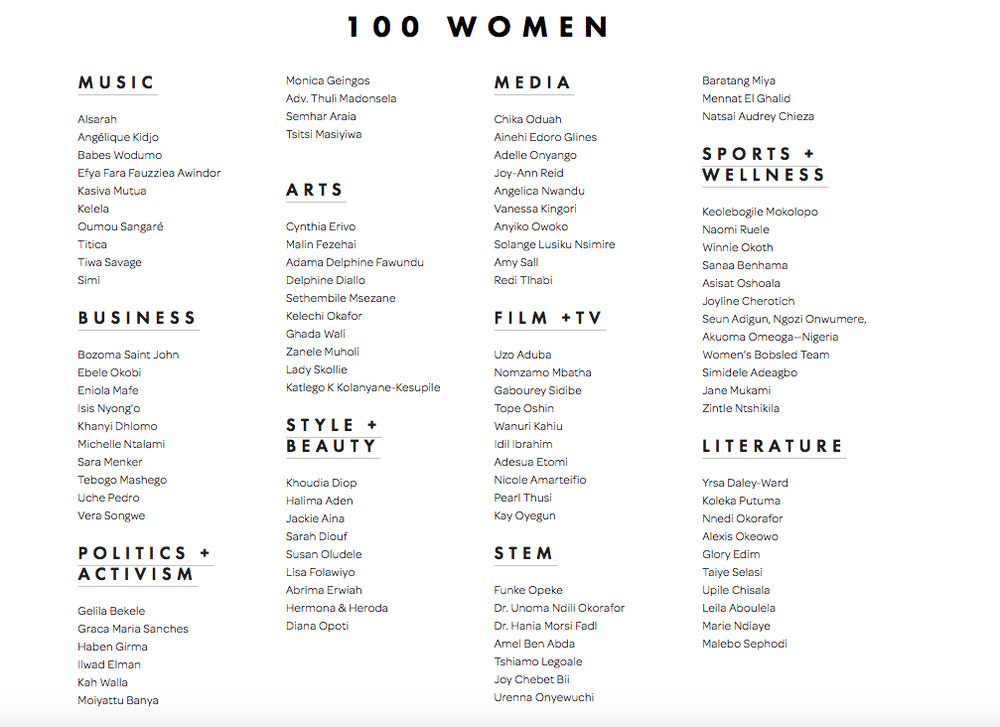Select Urenna Onyewuchi

click(x=543, y=697)
